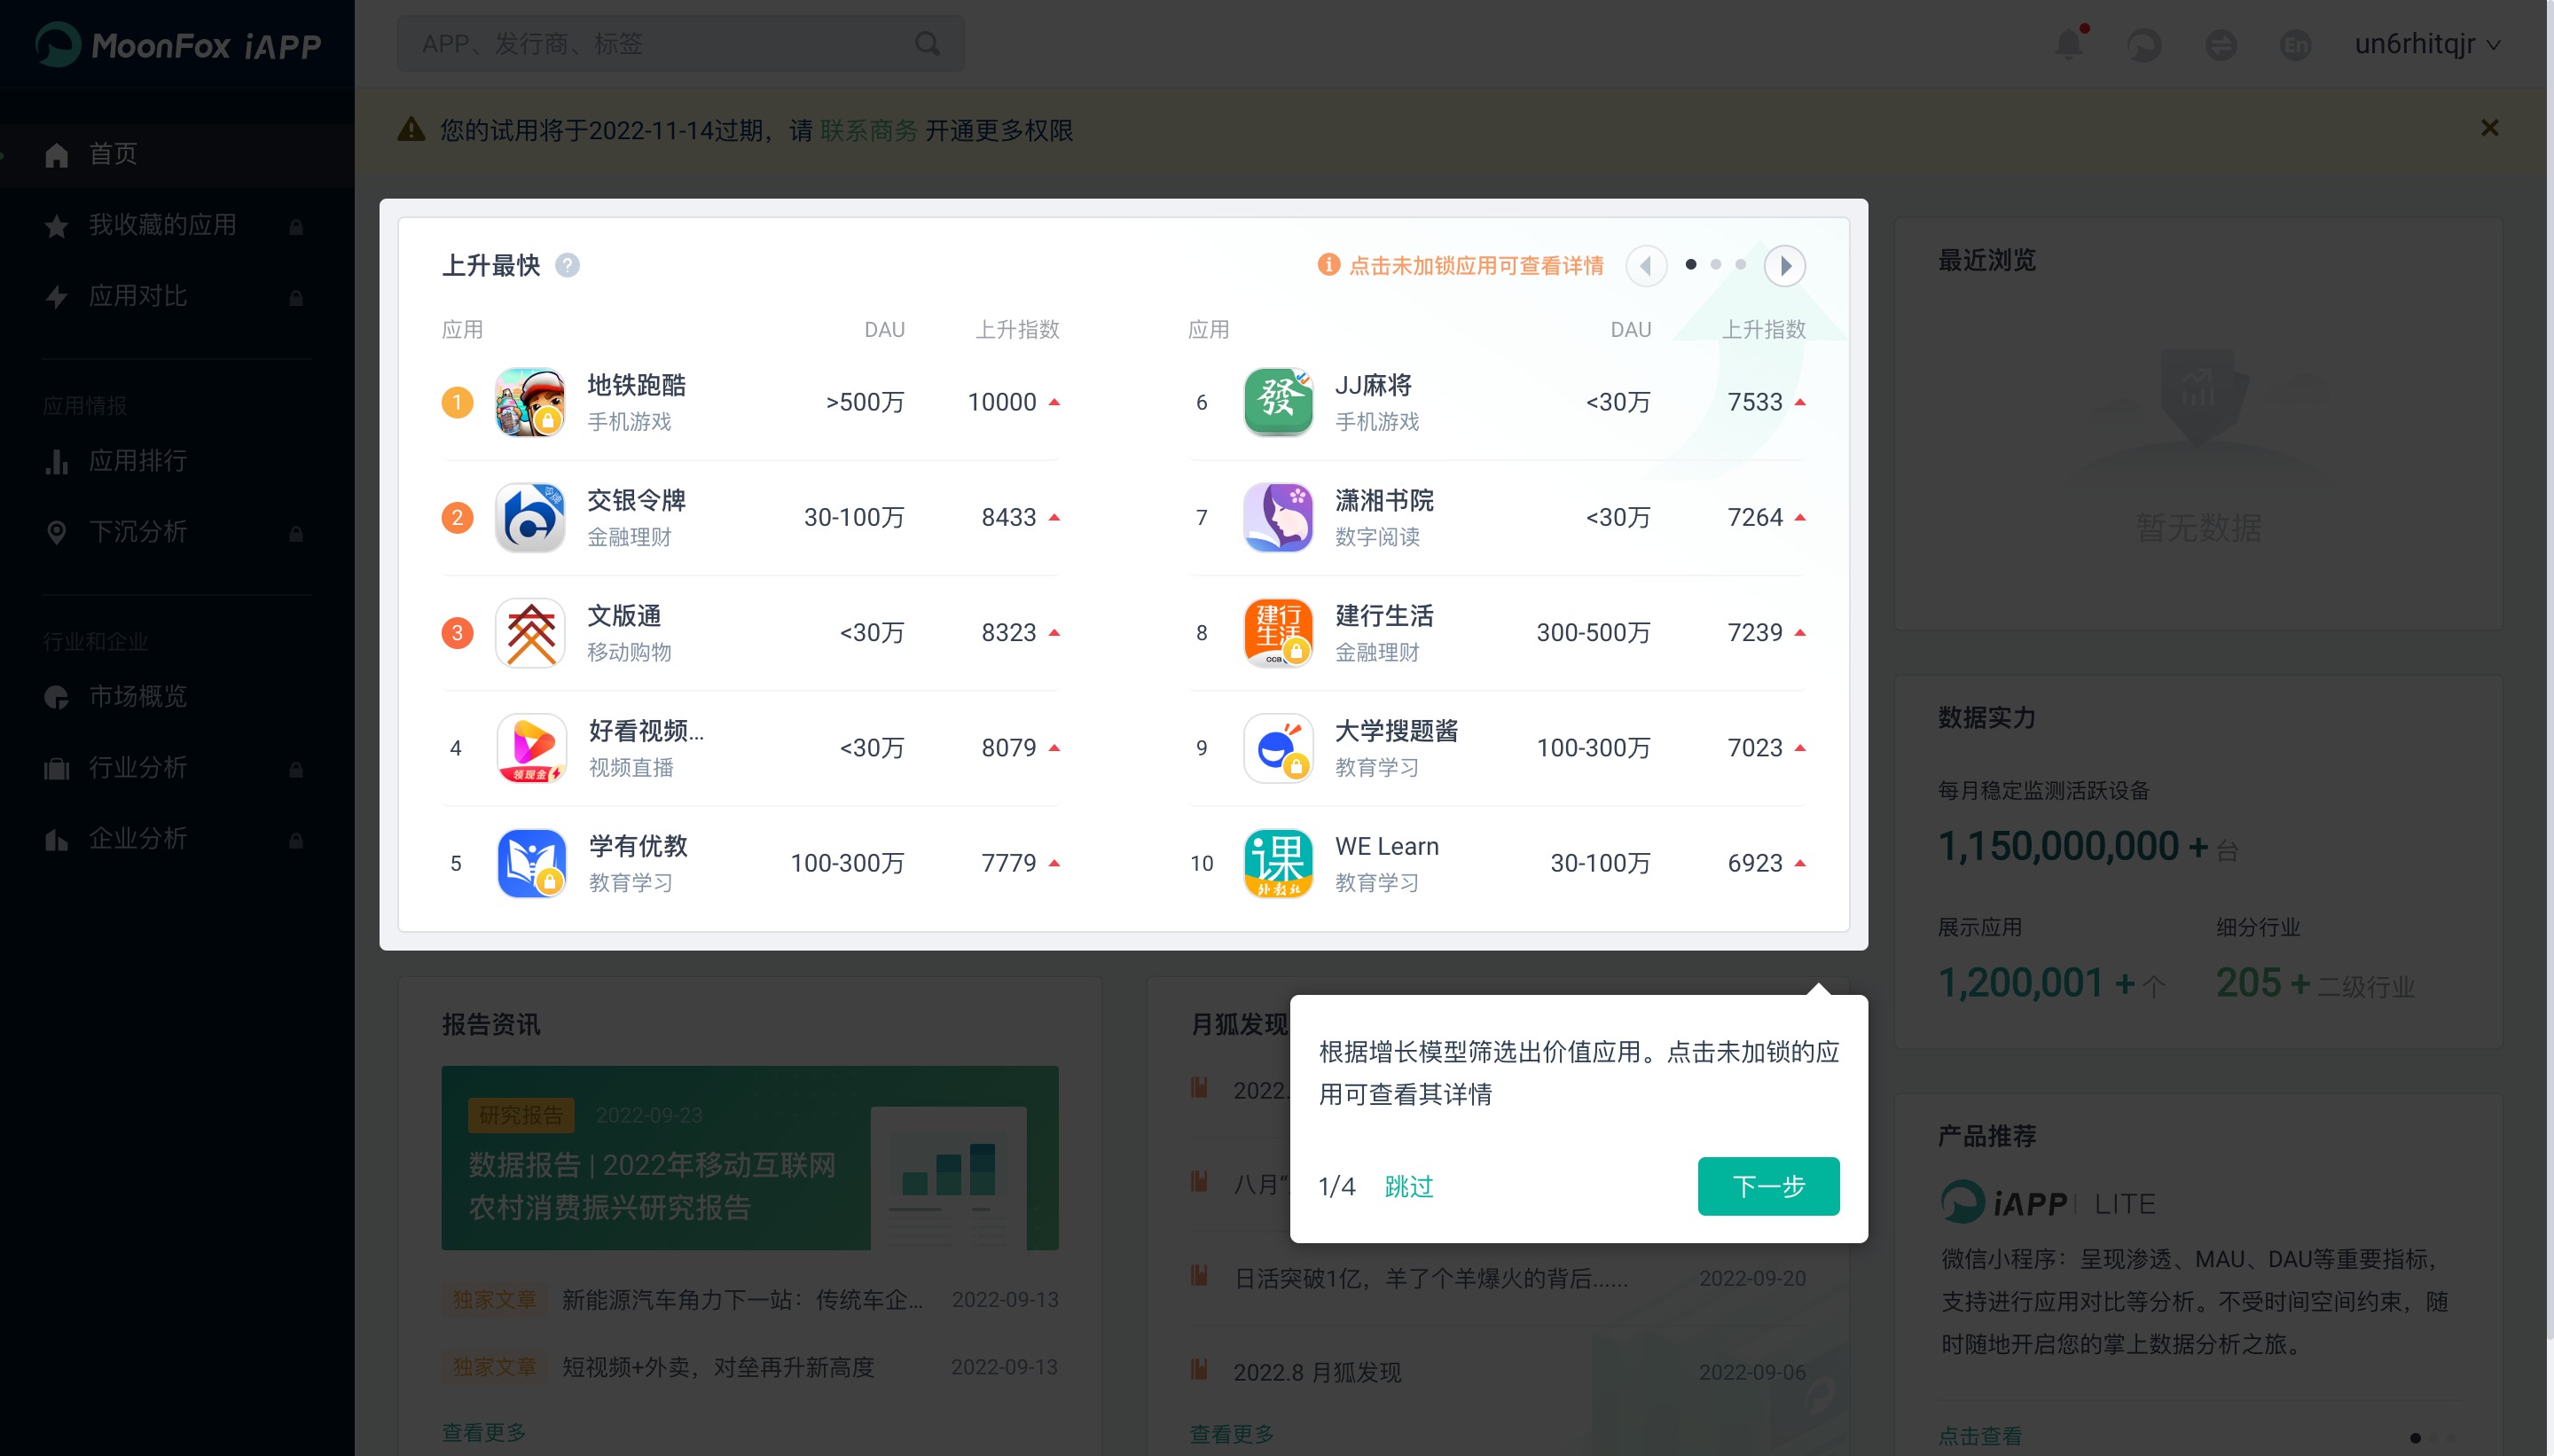
Task: Open 下沉分析 in the sidebar
Action: click(177, 532)
